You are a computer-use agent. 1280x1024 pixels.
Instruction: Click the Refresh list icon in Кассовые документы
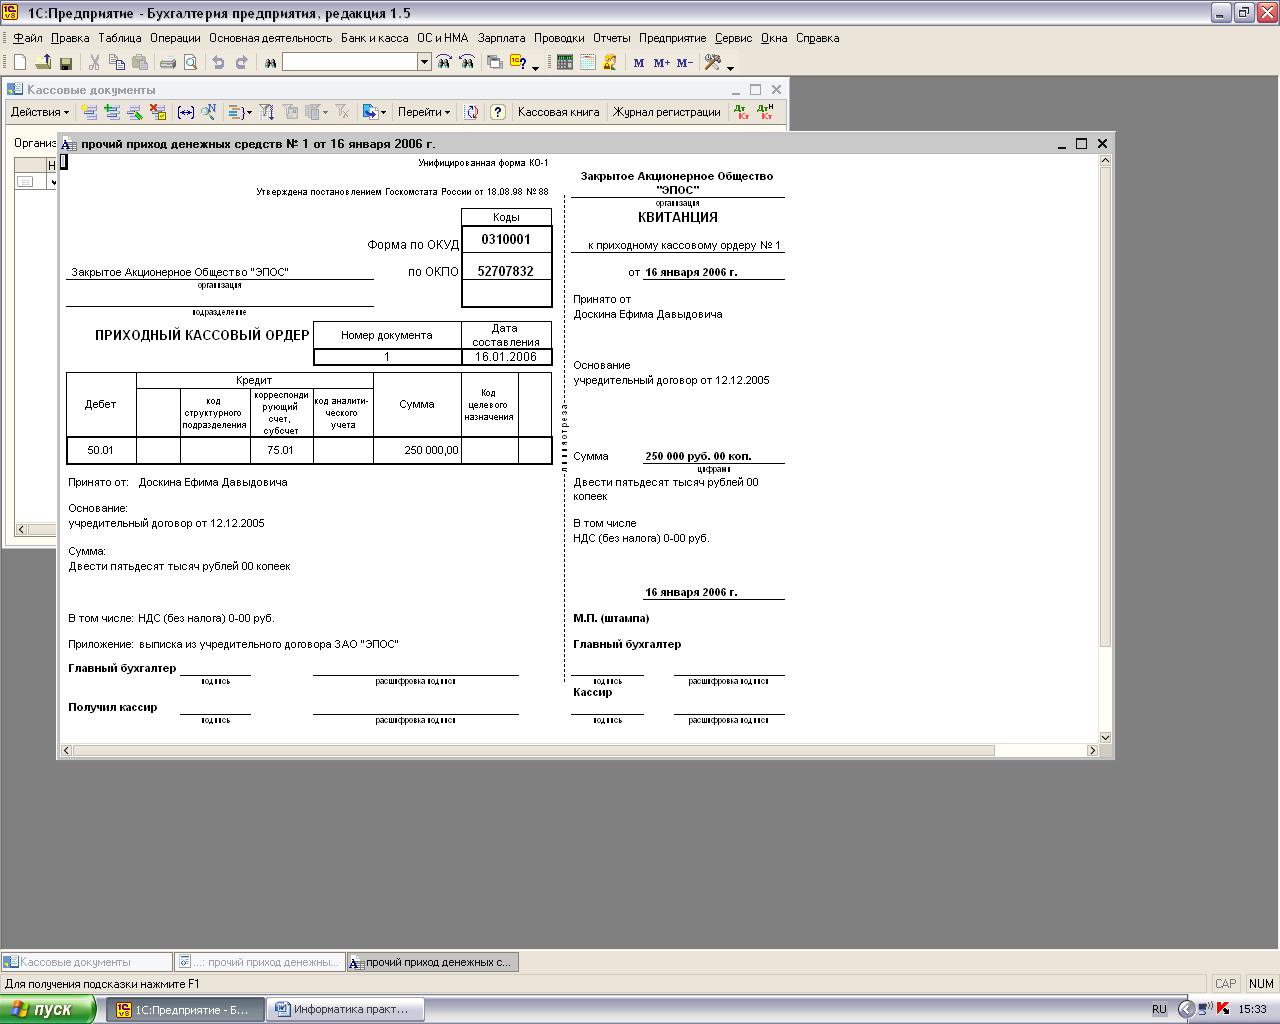point(471,112)
